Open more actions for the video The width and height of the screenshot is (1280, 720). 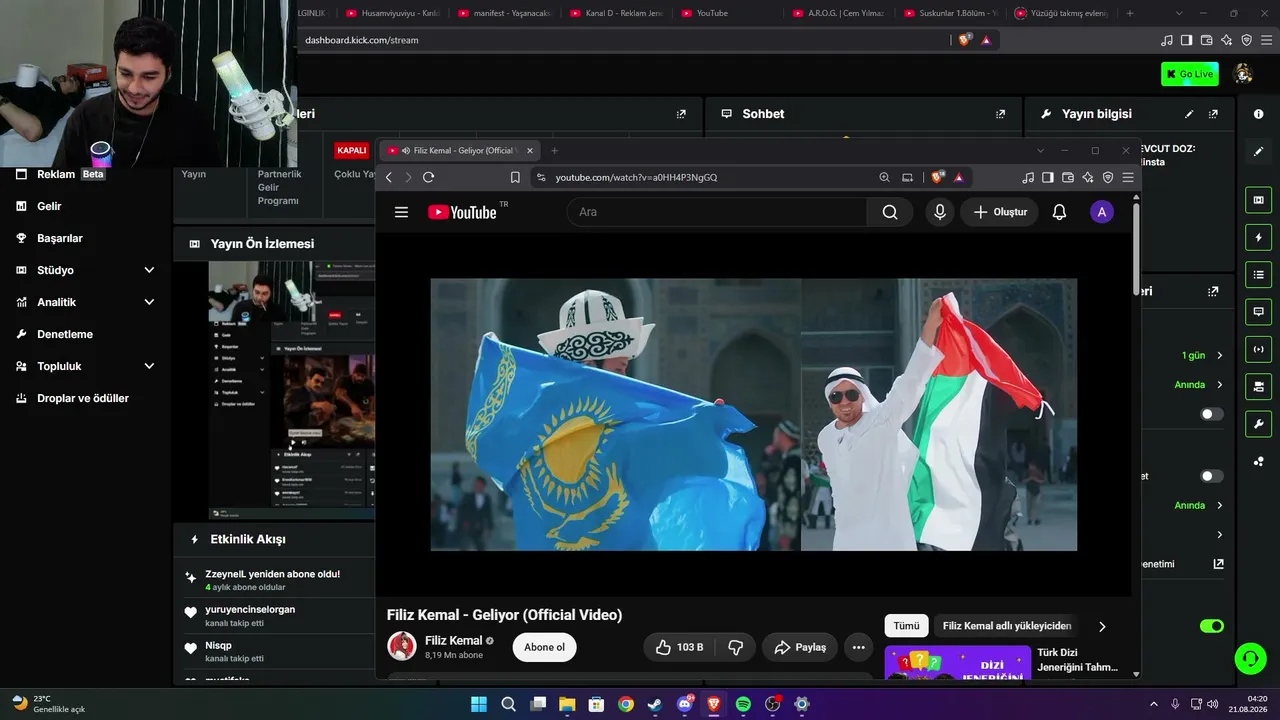pos(858,647)
